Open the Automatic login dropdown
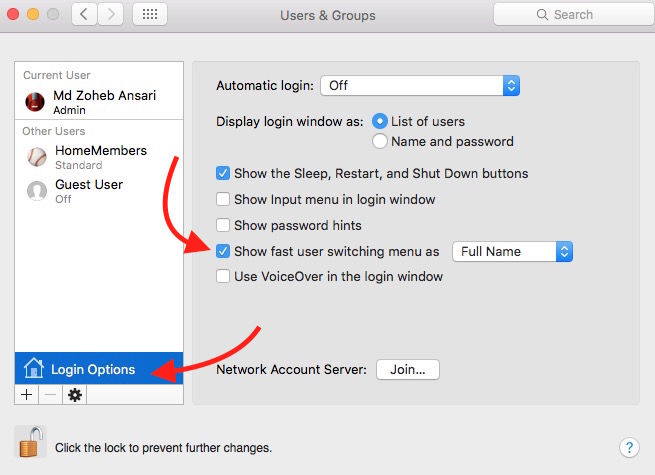The width and height of the screenshot is (655, 475). (x=420, y=86)
